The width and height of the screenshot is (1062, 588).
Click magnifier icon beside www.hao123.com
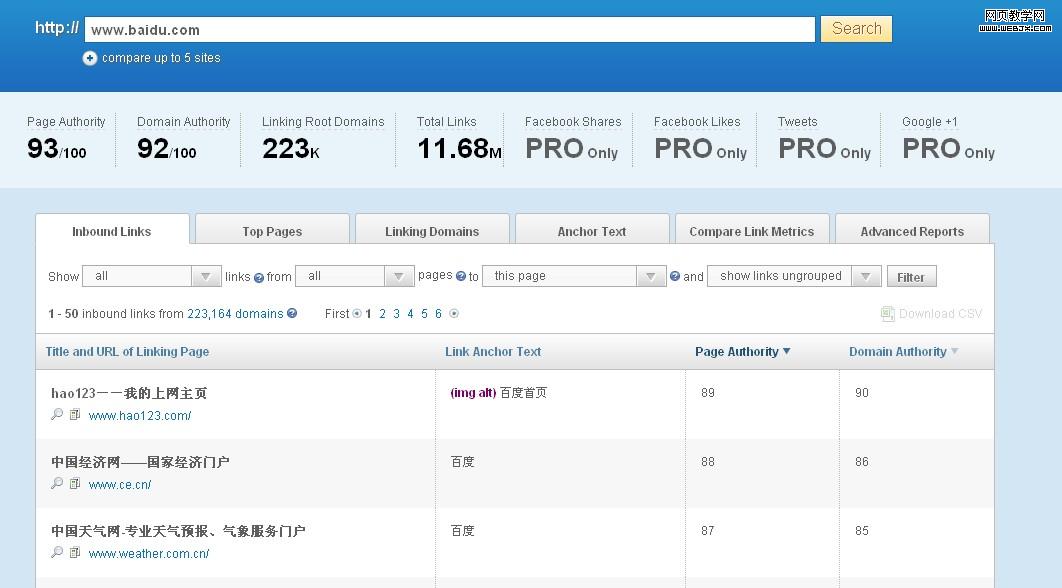click(x=57, y=415)
